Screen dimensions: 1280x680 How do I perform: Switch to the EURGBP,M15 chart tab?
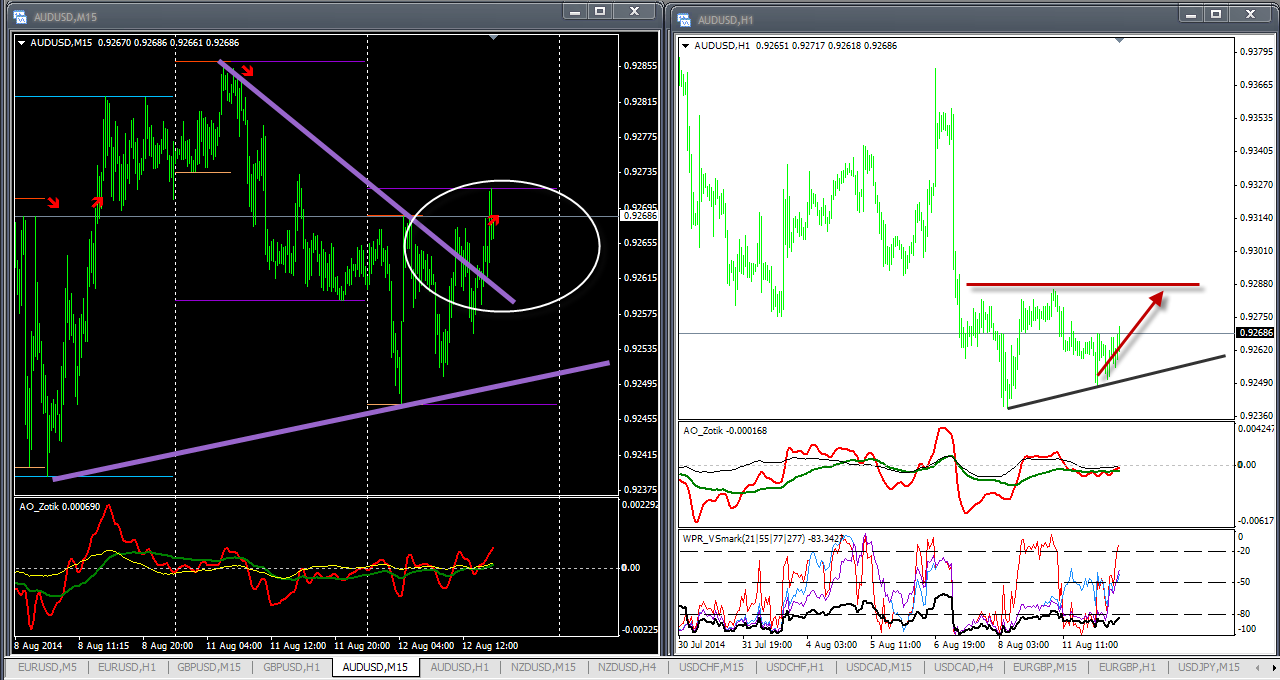(x=1047, y=667)
